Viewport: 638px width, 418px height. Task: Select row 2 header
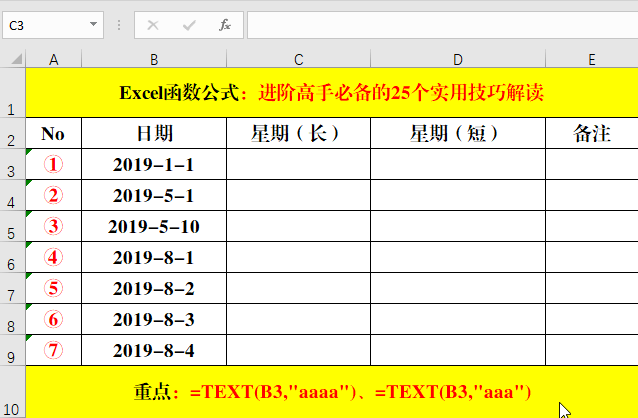[x=12, y=133]
